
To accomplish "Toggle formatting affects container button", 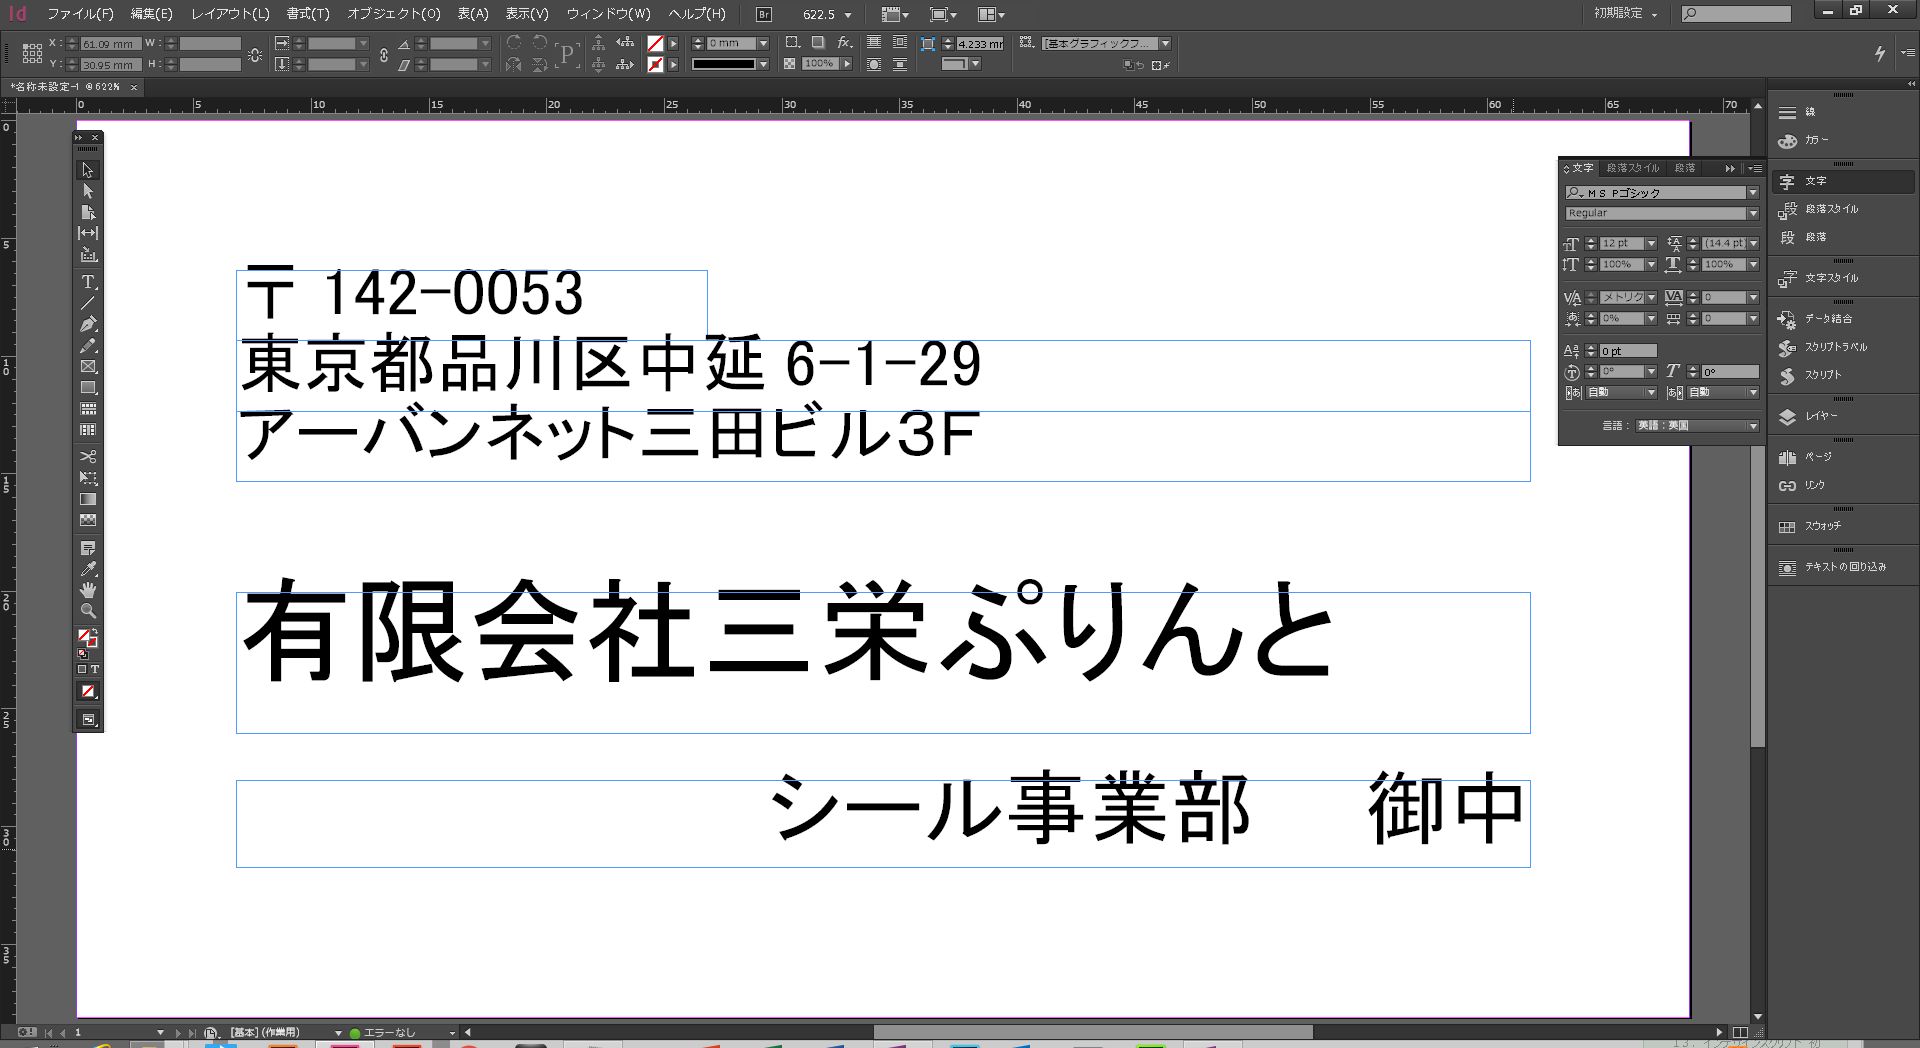I will pos(82,669).
